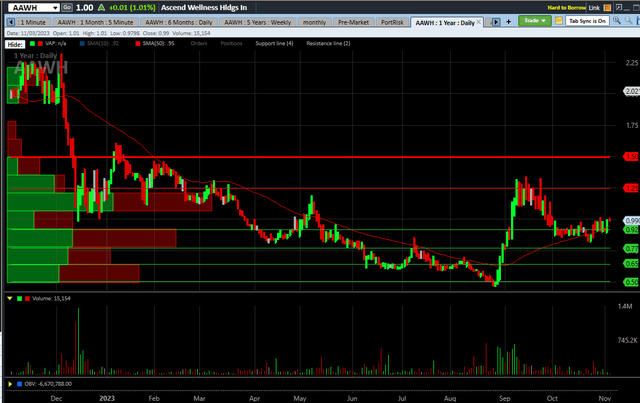Click the Hard to Borrow label
Viewport: 640px width, 403px height.
pyautogui.click(x=567, y=7)
